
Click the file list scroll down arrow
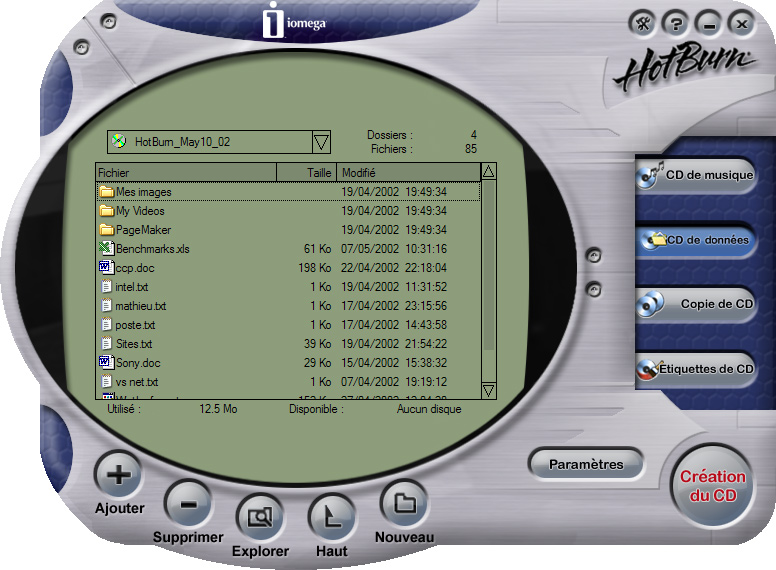point(488,390)
